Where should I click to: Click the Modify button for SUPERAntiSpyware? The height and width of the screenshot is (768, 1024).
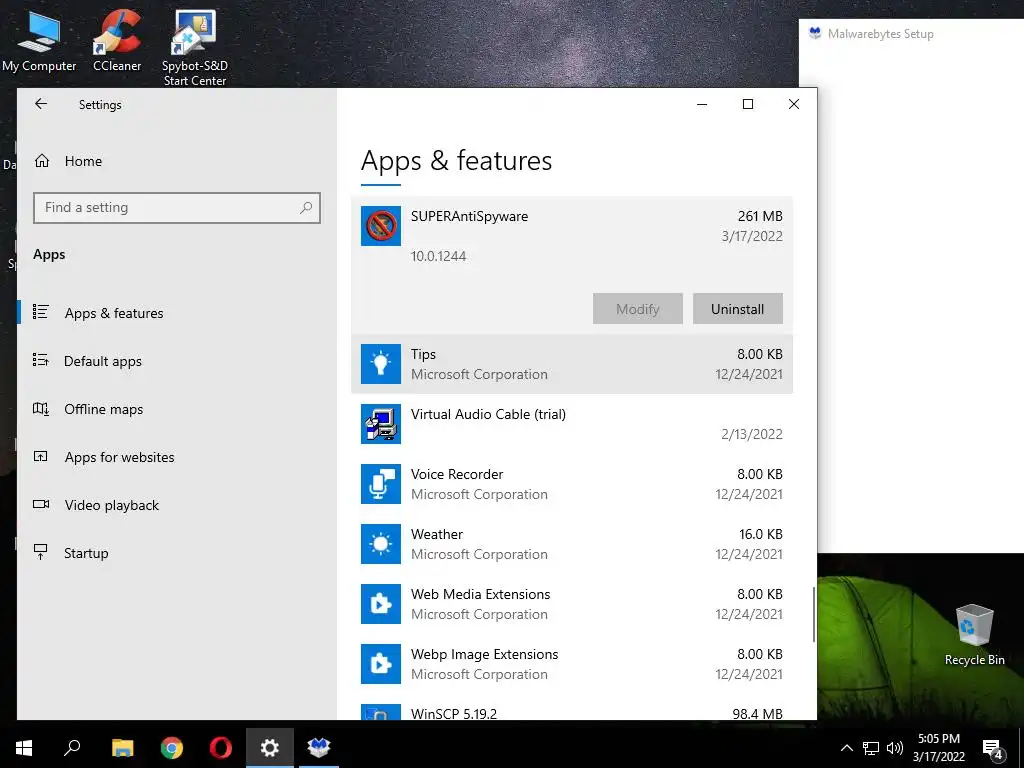click(637, 309)
